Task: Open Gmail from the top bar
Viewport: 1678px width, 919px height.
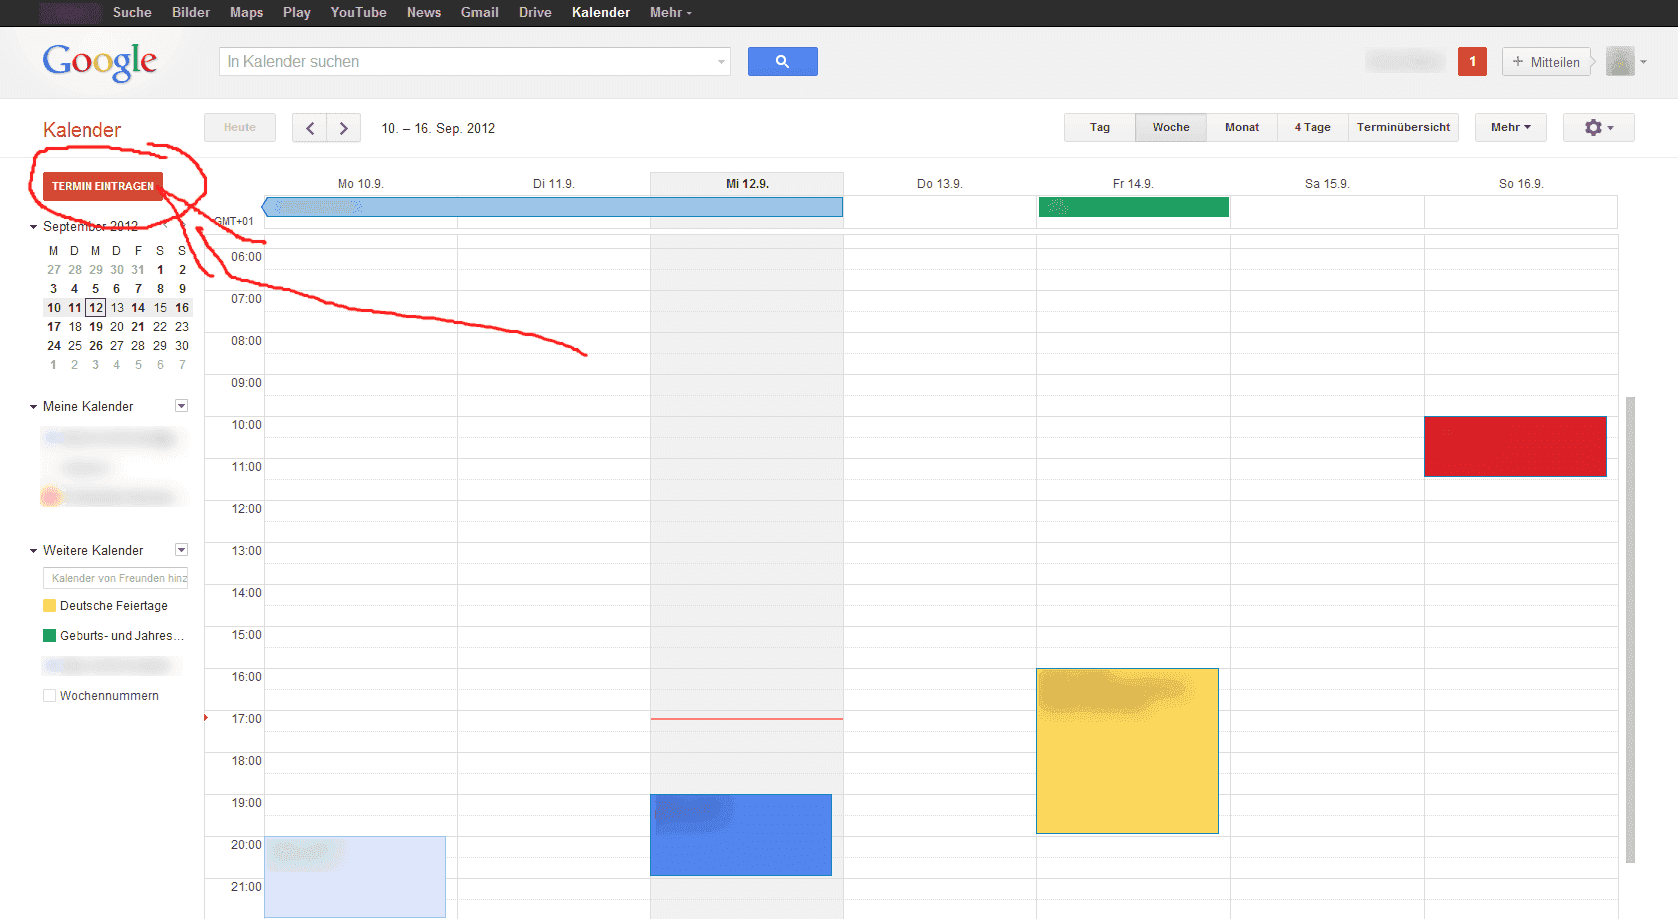Action: coord(479,13)
